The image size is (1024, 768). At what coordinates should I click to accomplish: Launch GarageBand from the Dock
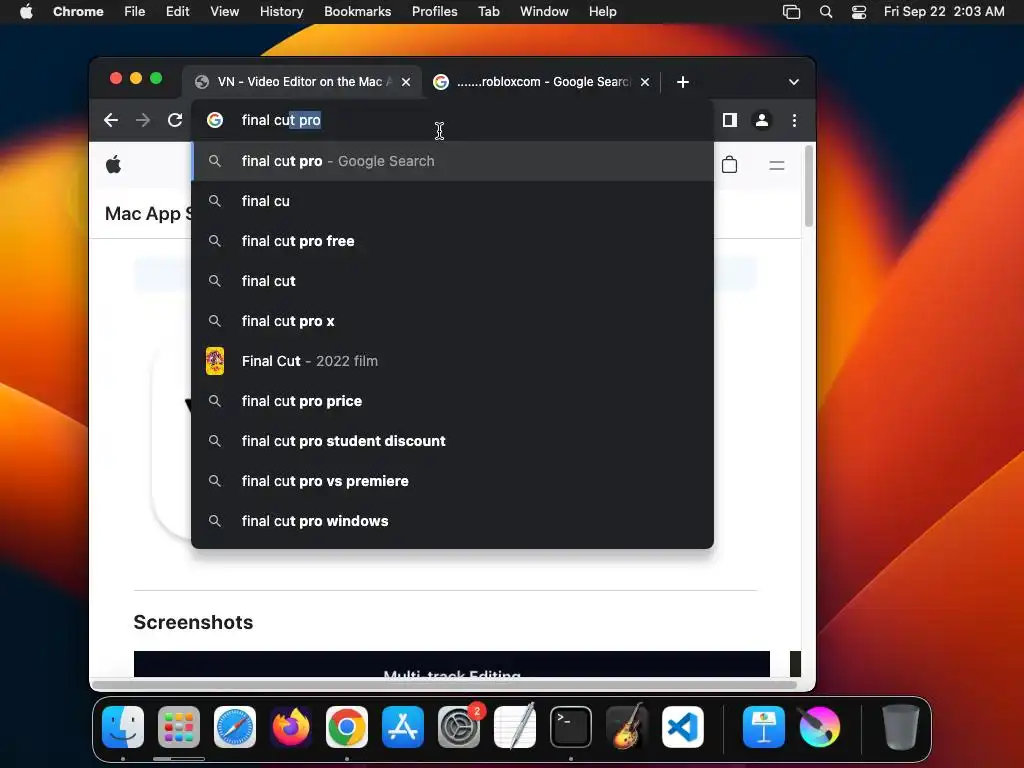pos(627,727)
